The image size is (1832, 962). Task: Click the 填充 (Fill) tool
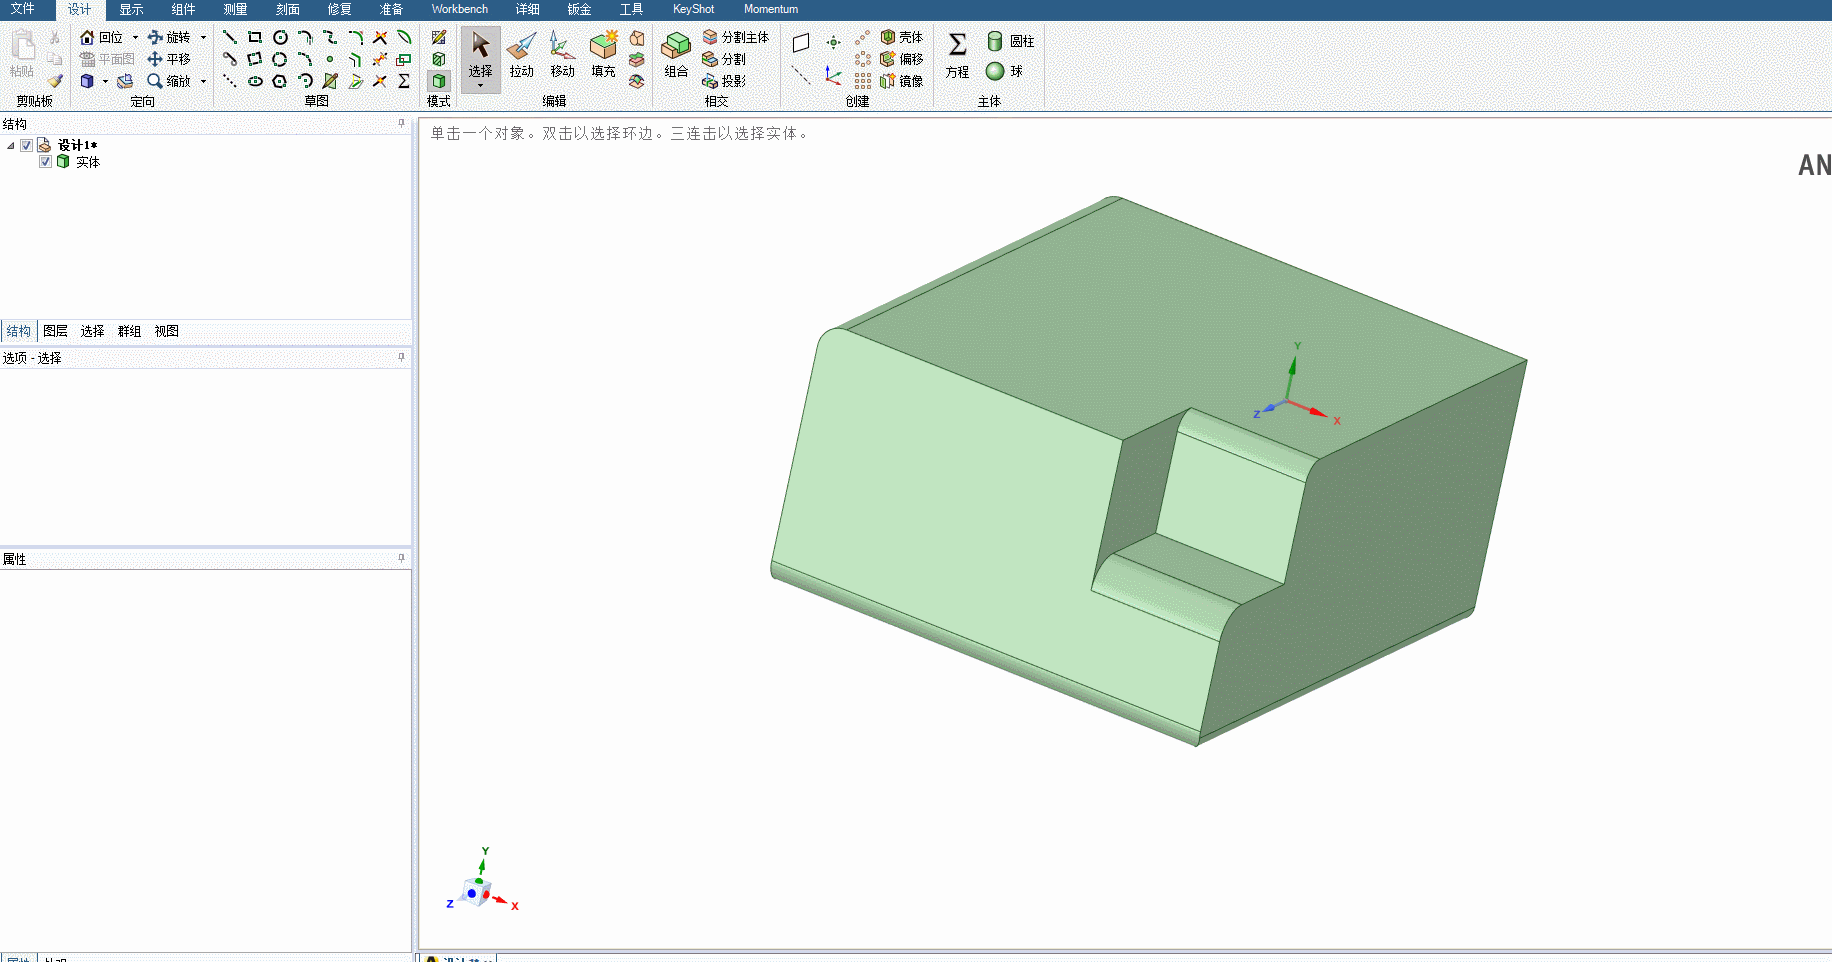tap(604, 55)
